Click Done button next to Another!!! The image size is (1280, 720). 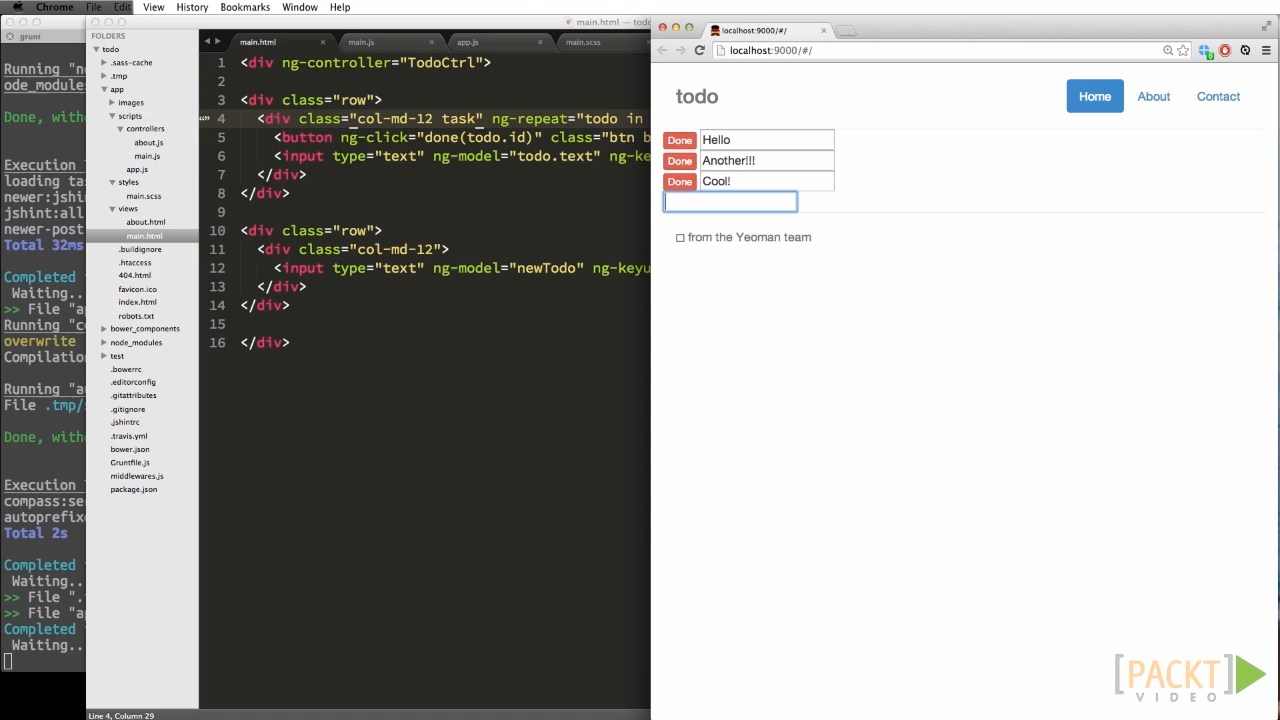point(680,161)
